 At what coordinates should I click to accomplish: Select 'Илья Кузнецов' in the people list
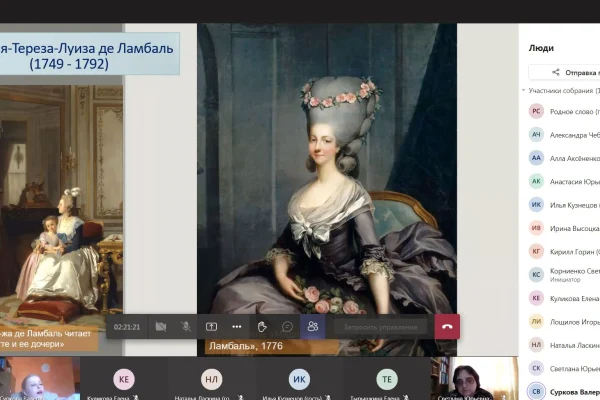(x=562, y=205)
